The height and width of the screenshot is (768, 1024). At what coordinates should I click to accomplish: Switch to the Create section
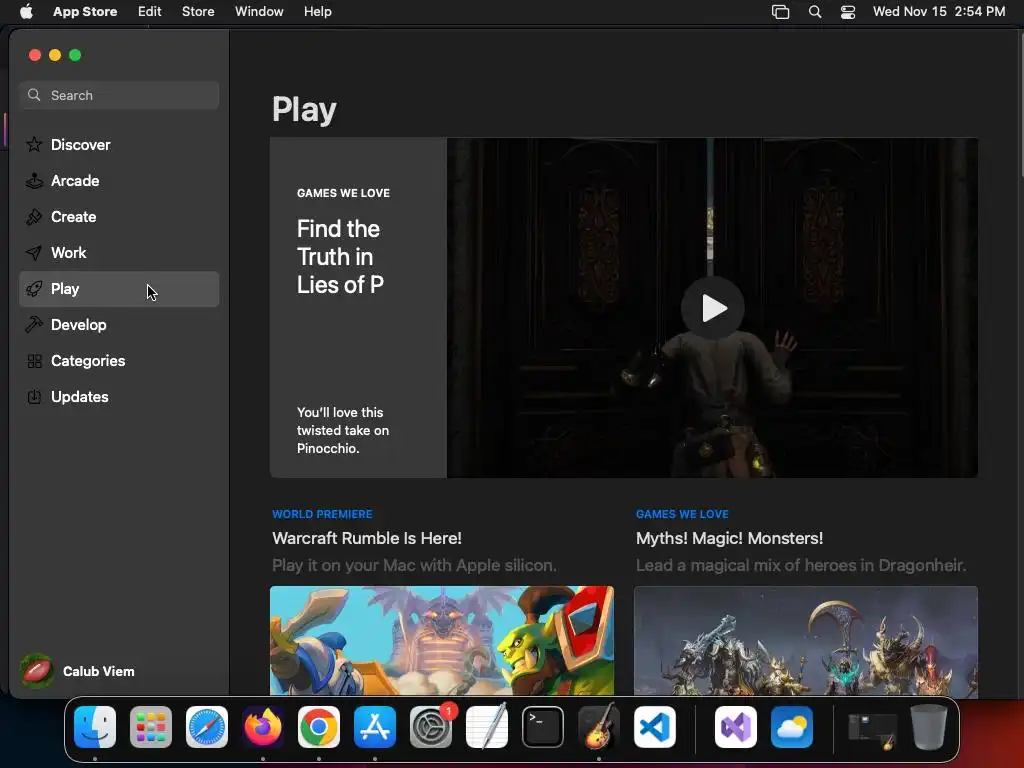119,217
